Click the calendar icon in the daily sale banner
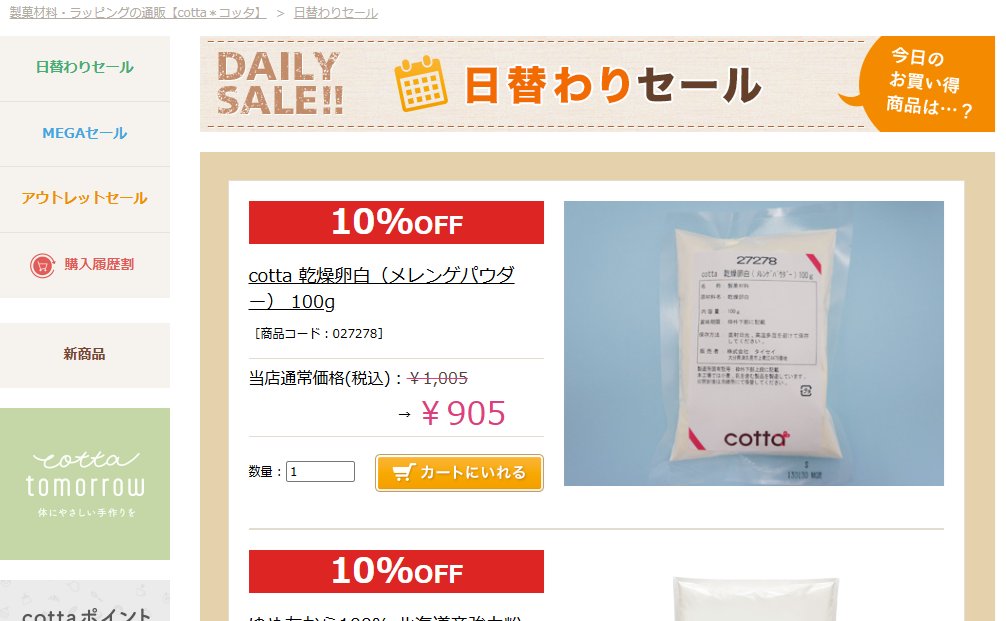The height and width of the screenshot is (621, 1006). coord(421,84)
